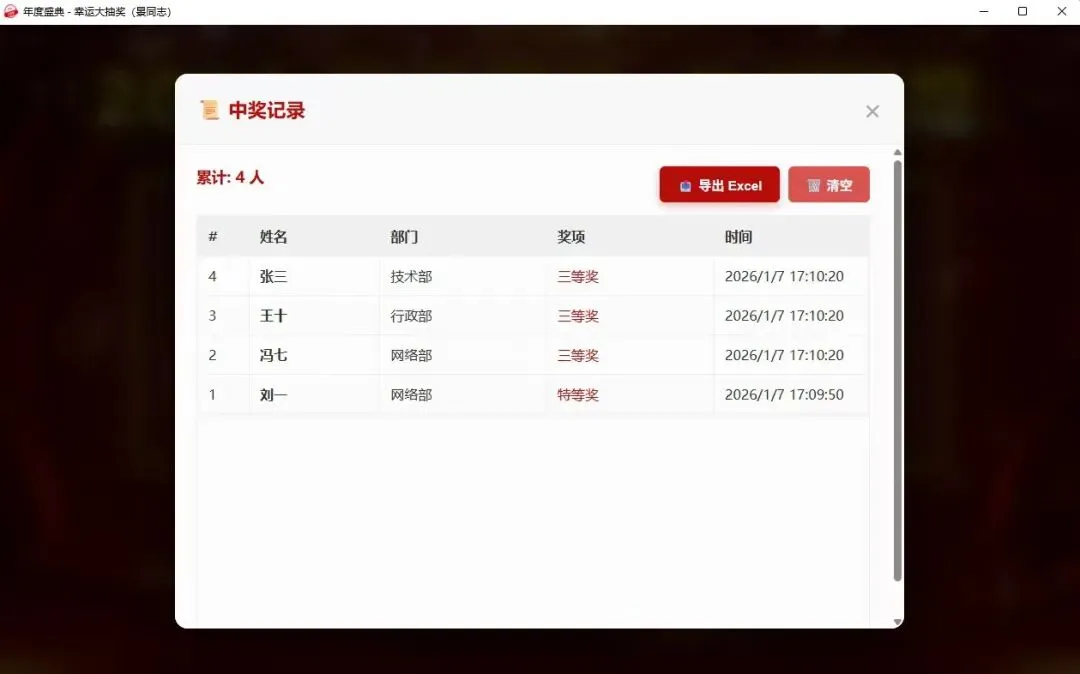Click 三等奖 in 张三's row
Image resolution: width=1080 pixels, height=674 pixels.
coord(578,277)
